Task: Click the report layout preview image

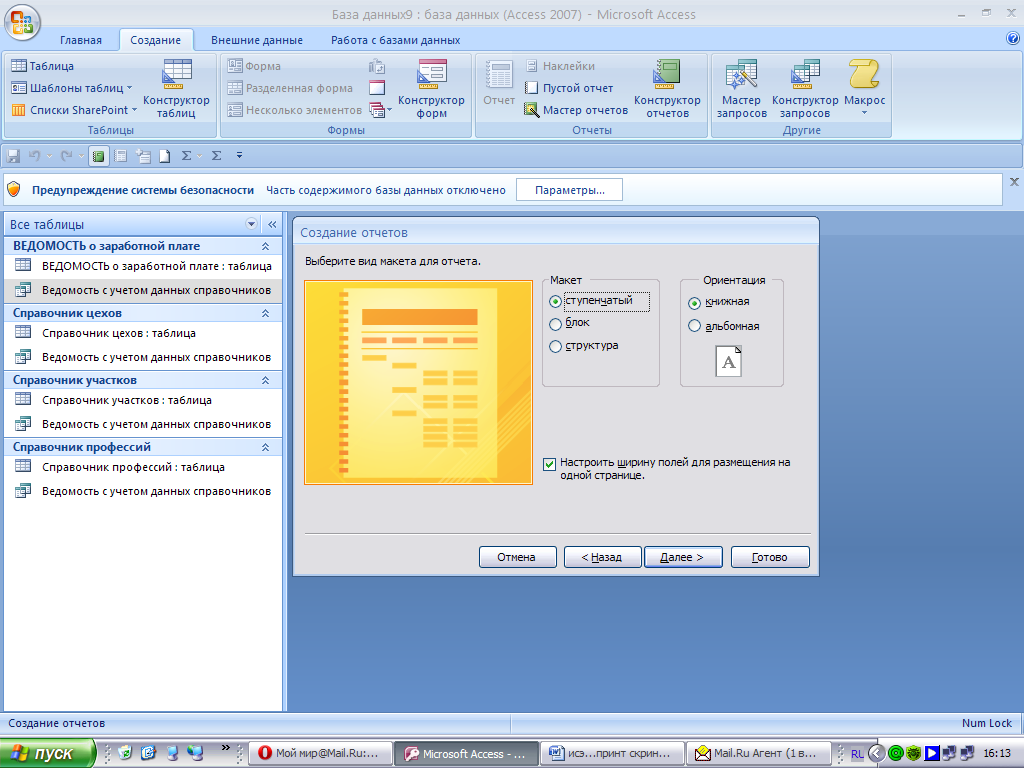Action: [x=419, y=383]
